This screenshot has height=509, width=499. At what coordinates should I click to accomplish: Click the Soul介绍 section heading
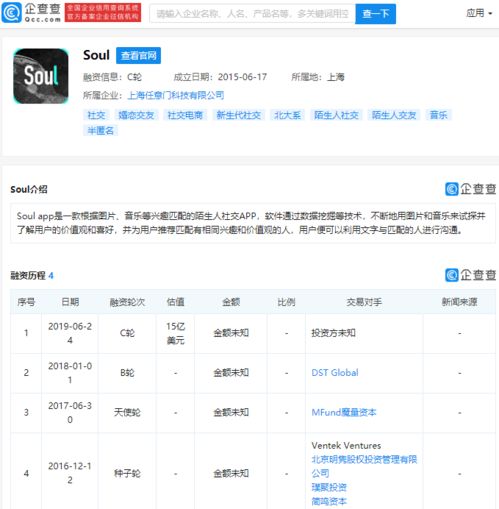29,189
